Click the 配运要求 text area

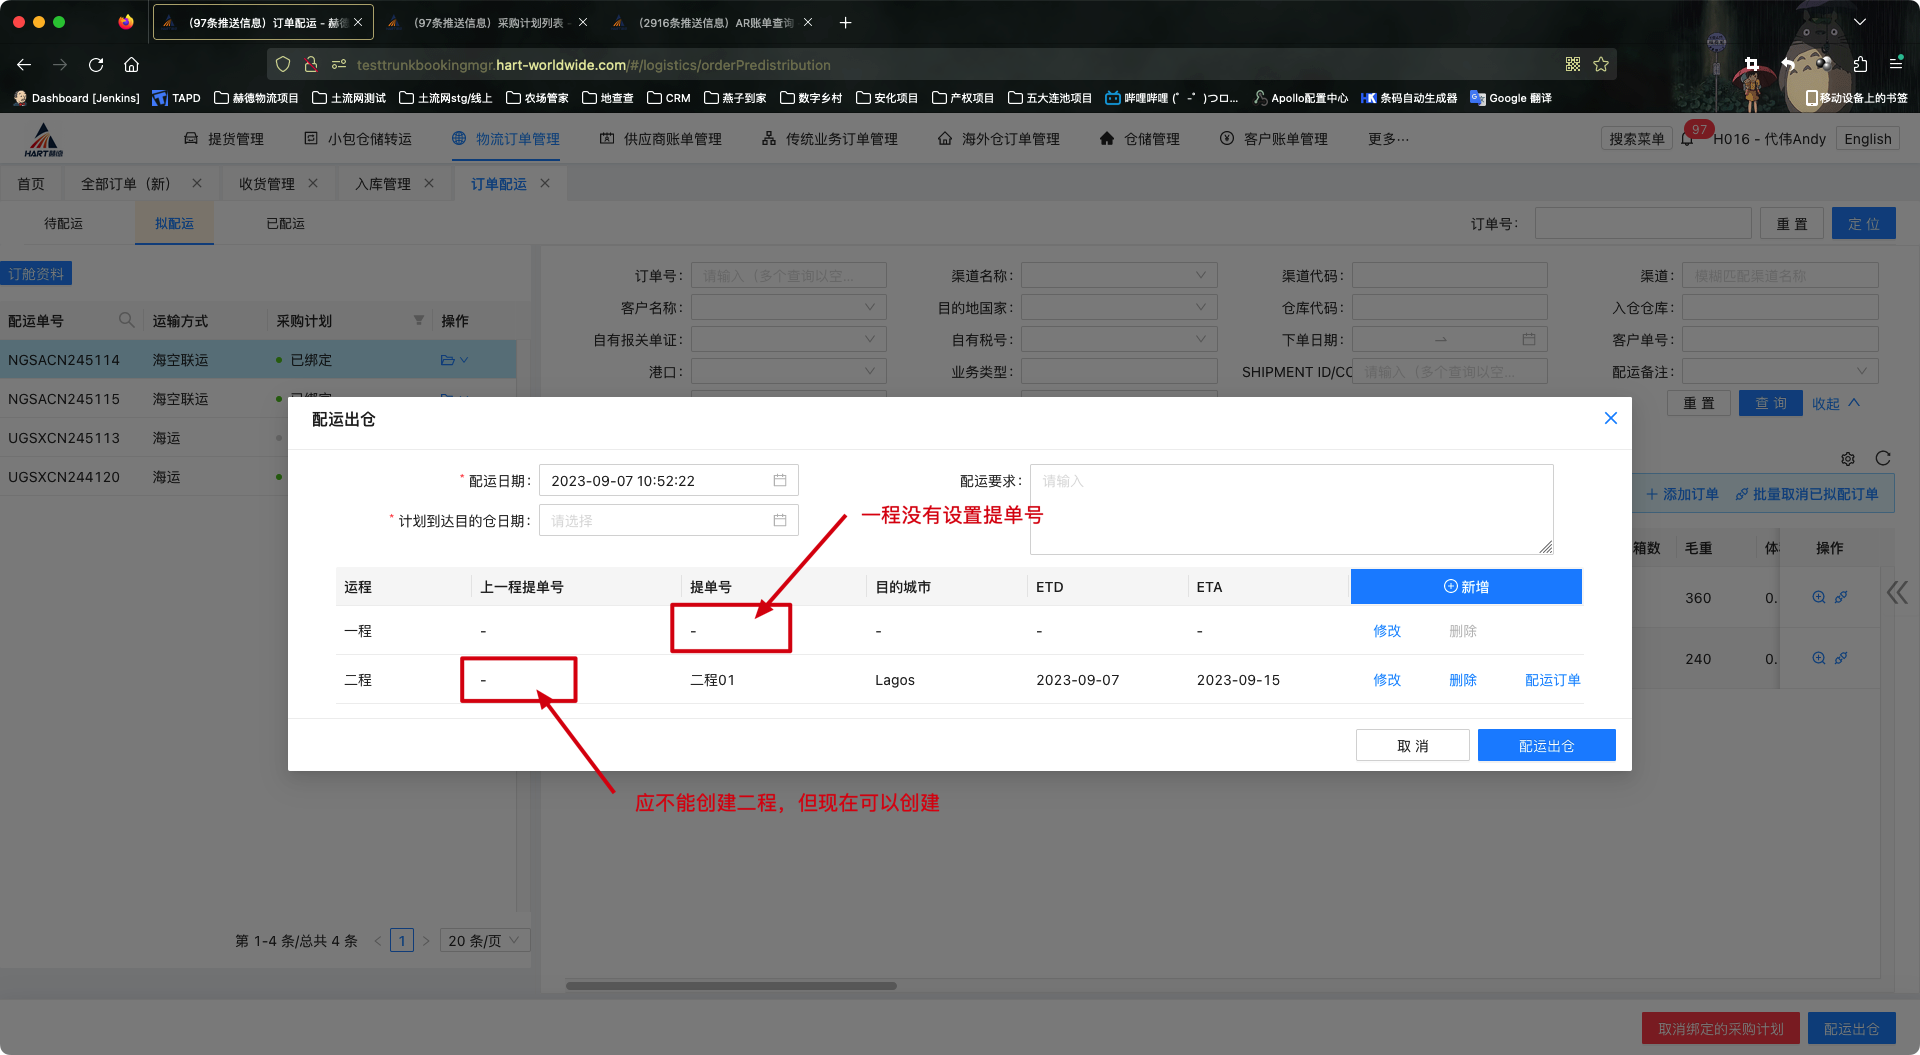click(1290, 509)
